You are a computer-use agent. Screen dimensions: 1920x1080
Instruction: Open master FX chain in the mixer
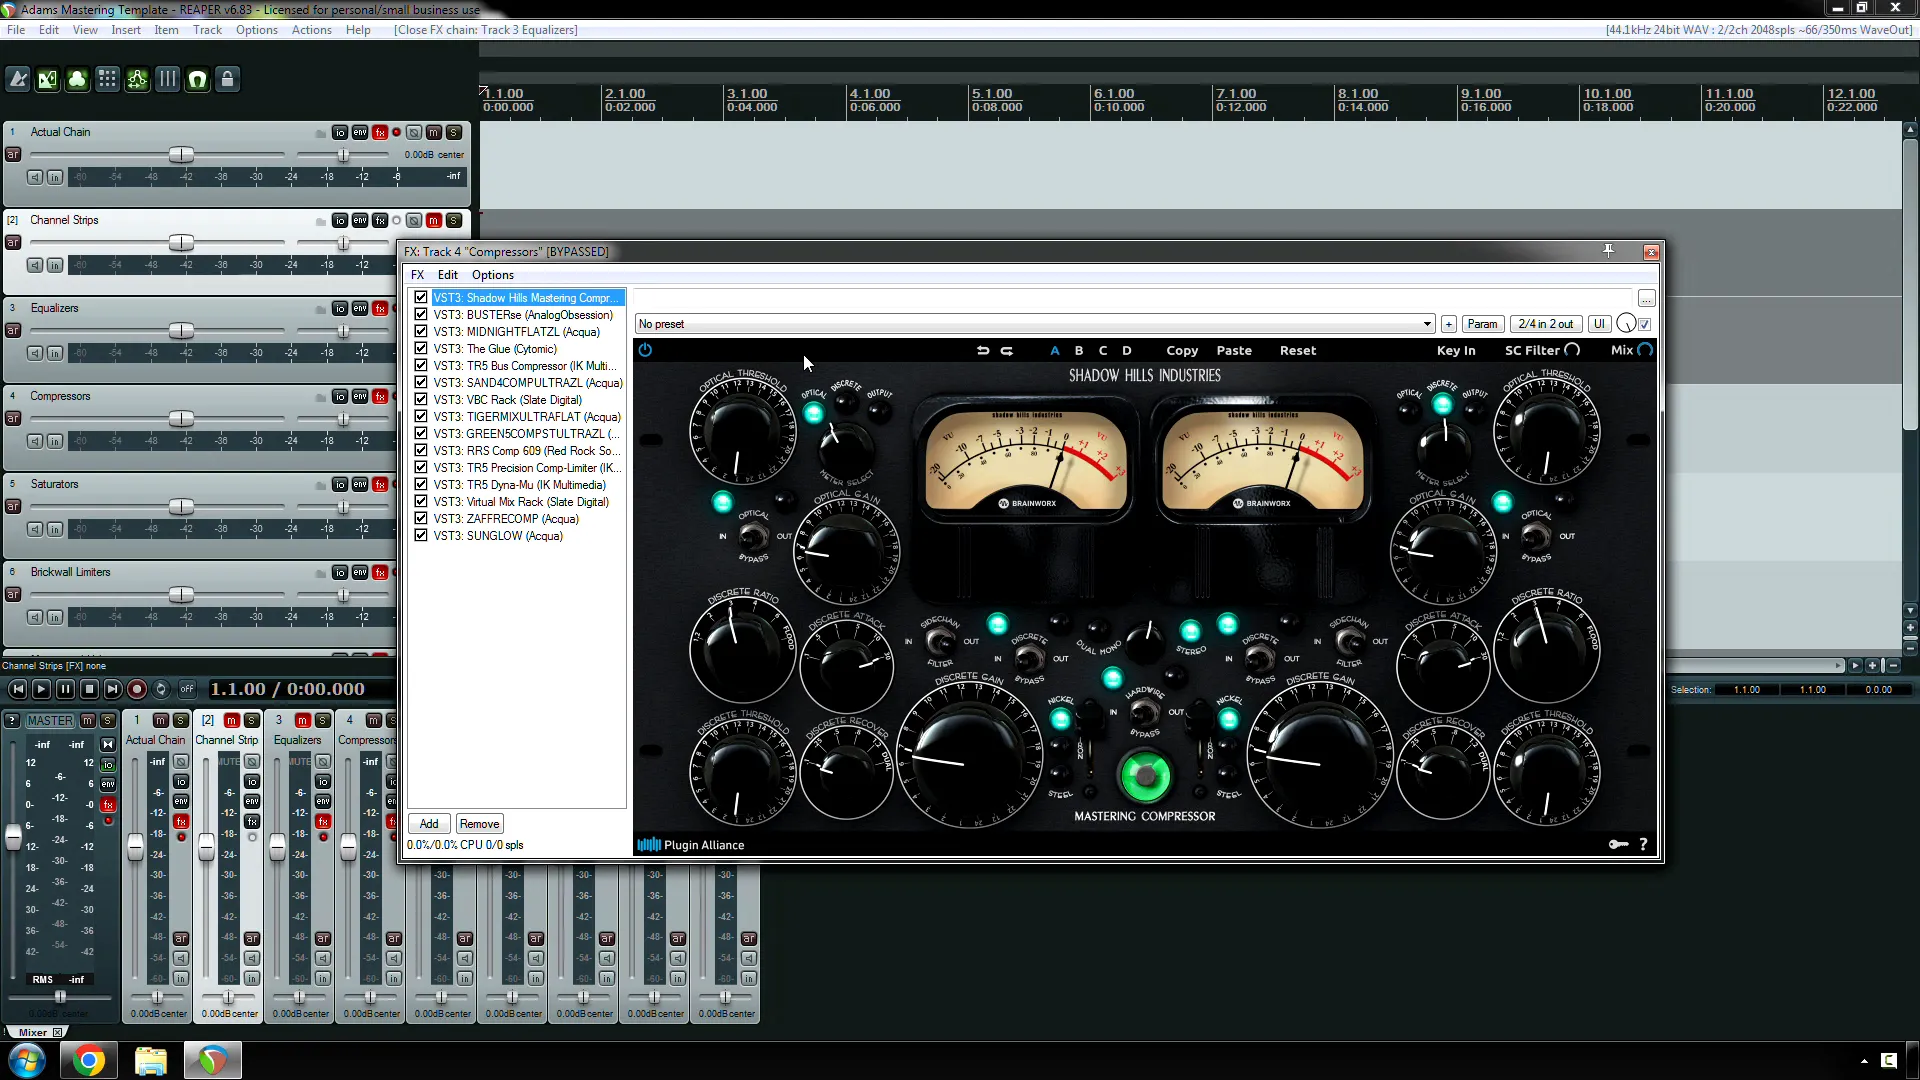tap(108, 804)
